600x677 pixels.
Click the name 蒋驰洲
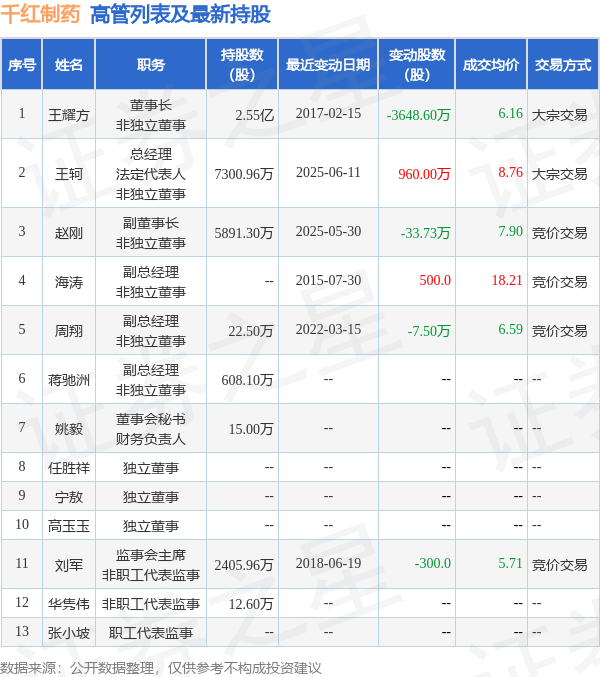(69, 380)
